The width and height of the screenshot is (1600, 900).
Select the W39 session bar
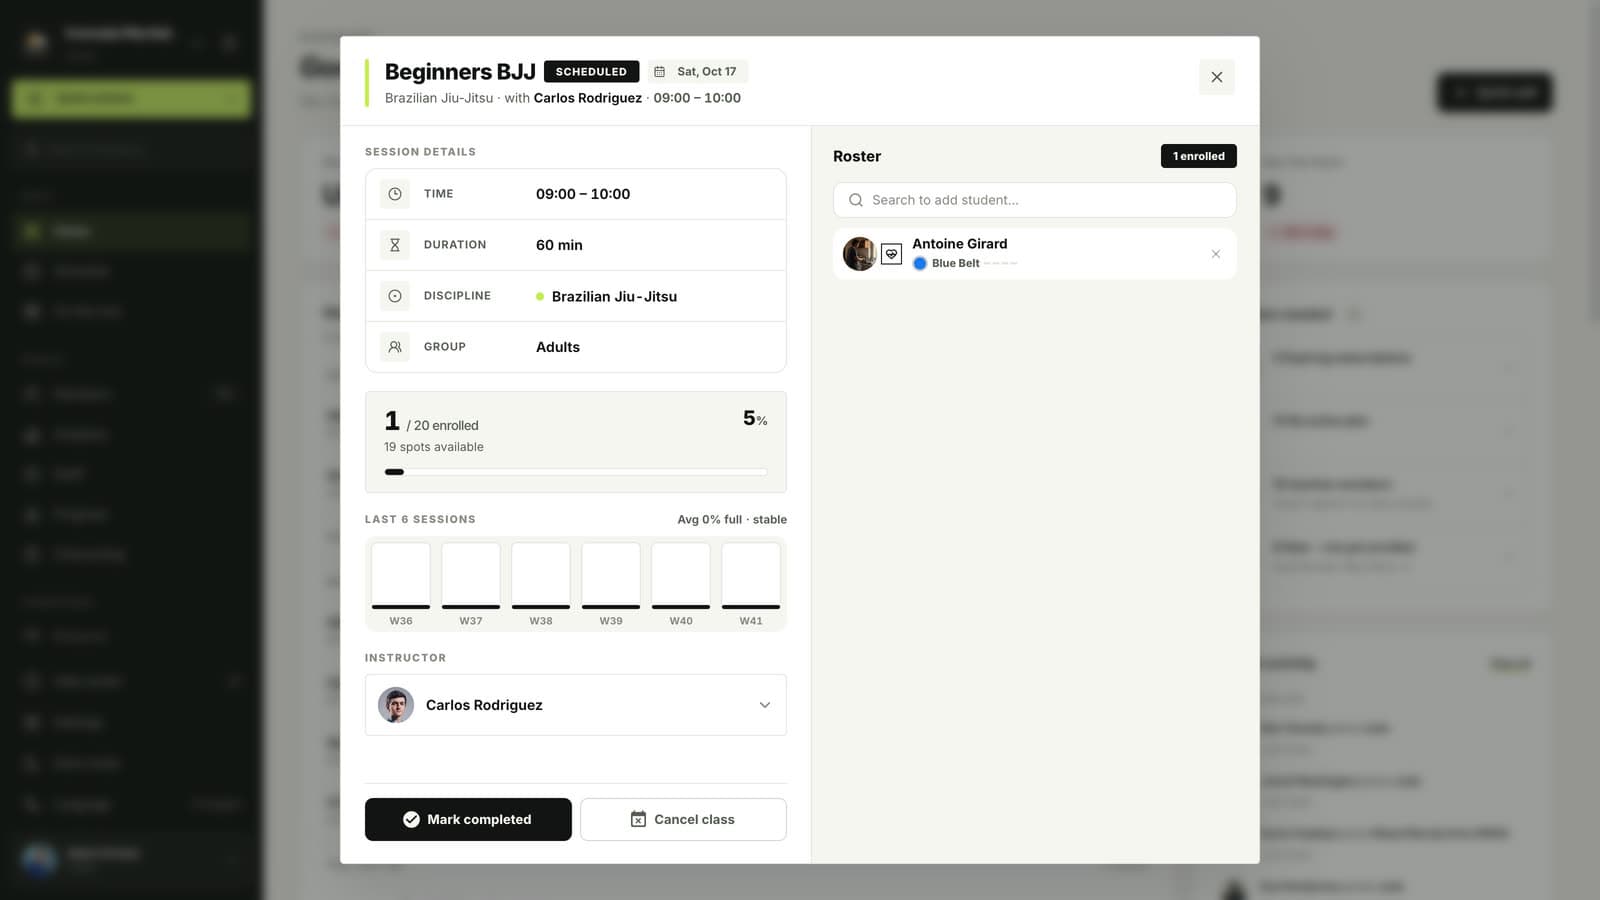pos(611,576)
